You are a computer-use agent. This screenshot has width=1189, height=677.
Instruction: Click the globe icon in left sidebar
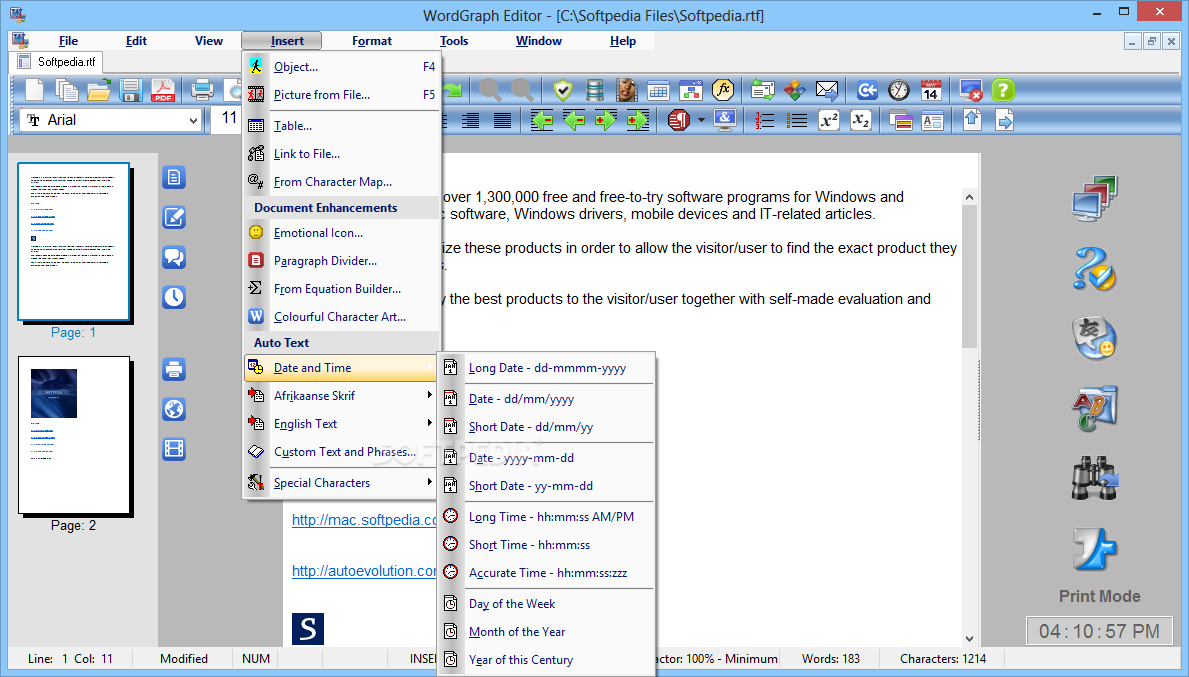174,409
